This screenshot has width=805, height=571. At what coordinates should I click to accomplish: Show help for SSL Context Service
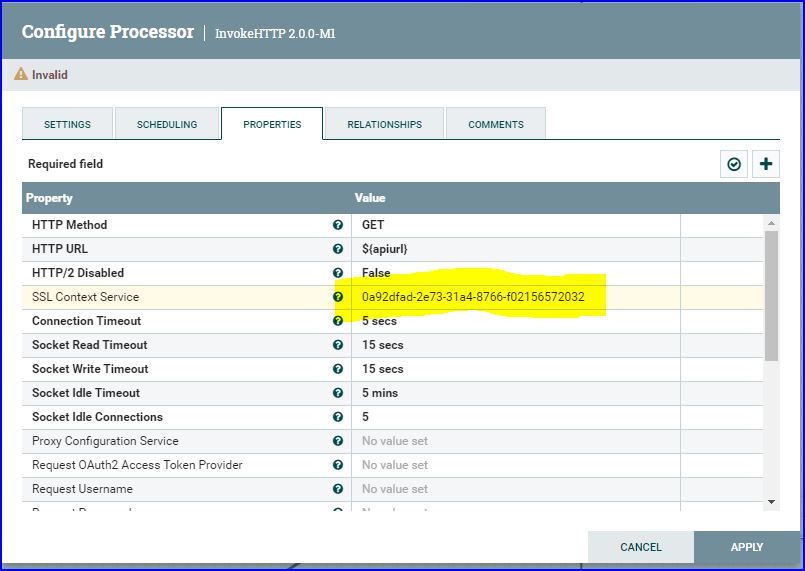coord(338,297)
